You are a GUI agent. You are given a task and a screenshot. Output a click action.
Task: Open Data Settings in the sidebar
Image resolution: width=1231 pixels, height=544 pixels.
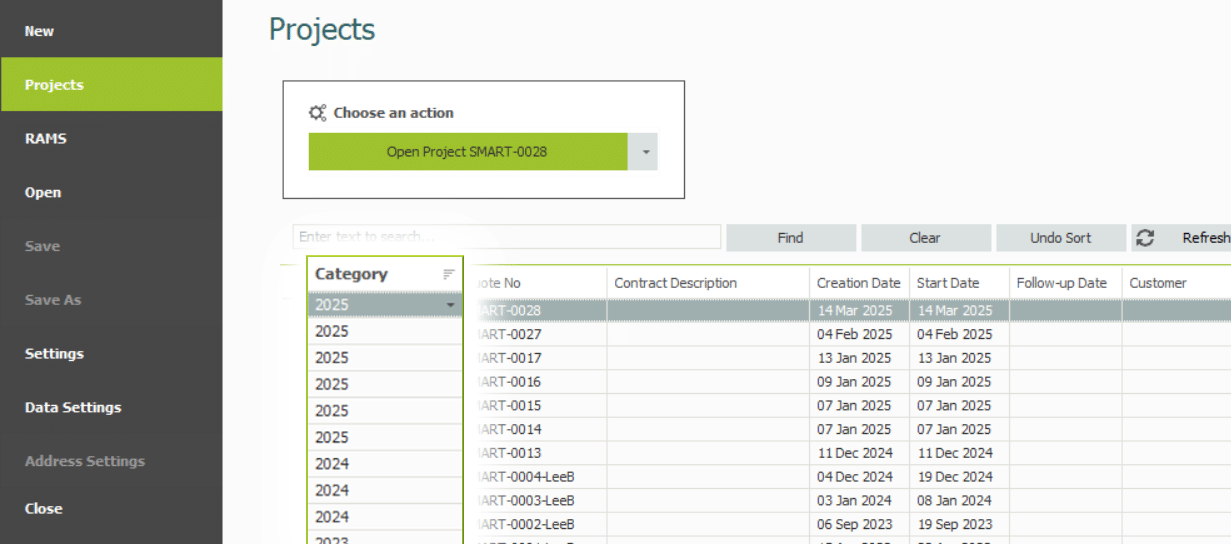(73, 408)
